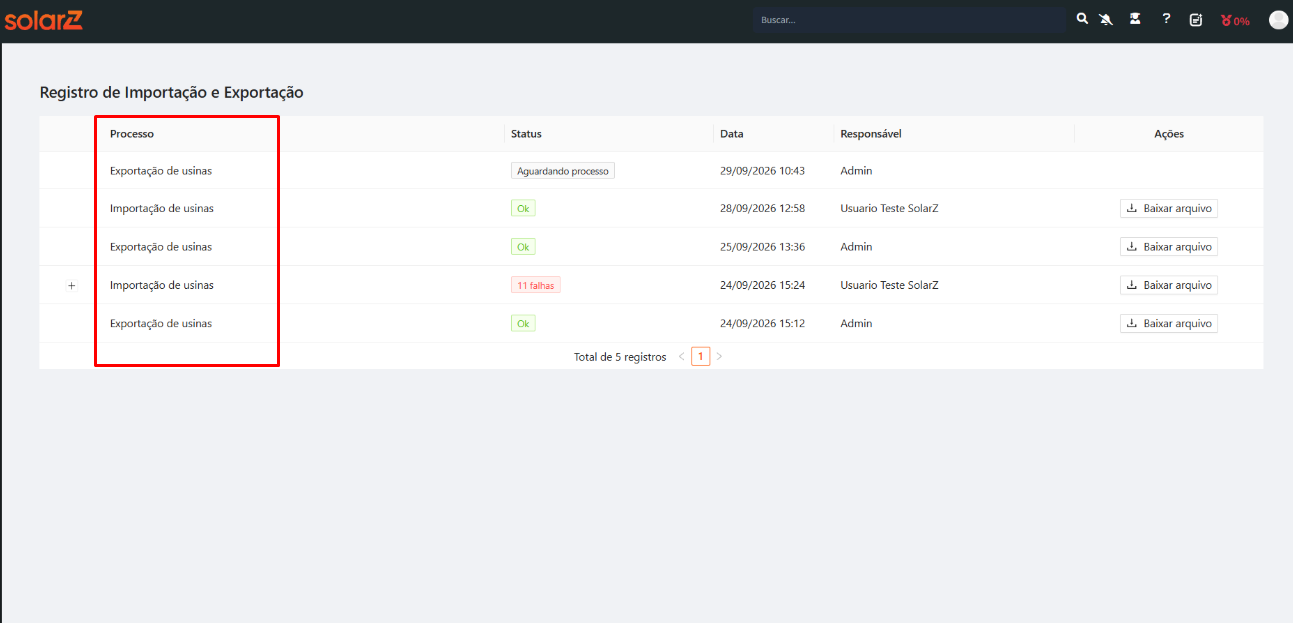Expand the 11 falhas import row
Image resolution: width=1293 pixels, height=623 pixels.
71,286
